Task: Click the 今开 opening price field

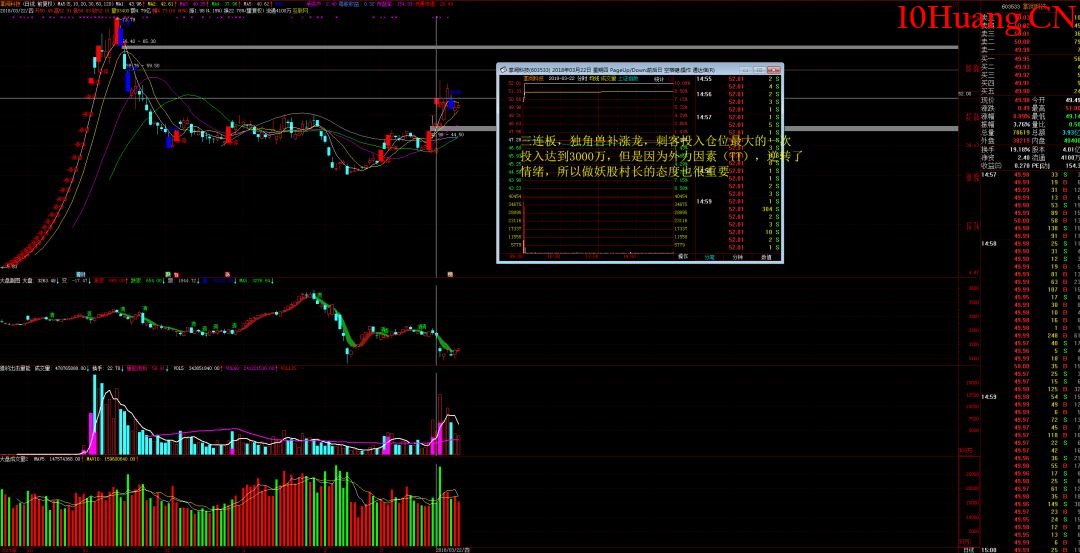Action: 1055,101
